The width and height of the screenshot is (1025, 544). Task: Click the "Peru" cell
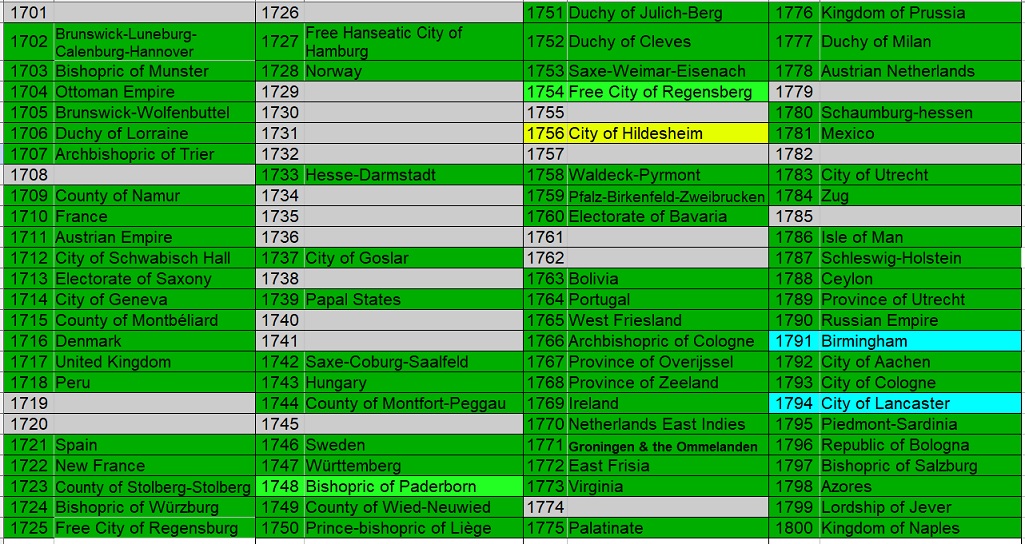154,382
